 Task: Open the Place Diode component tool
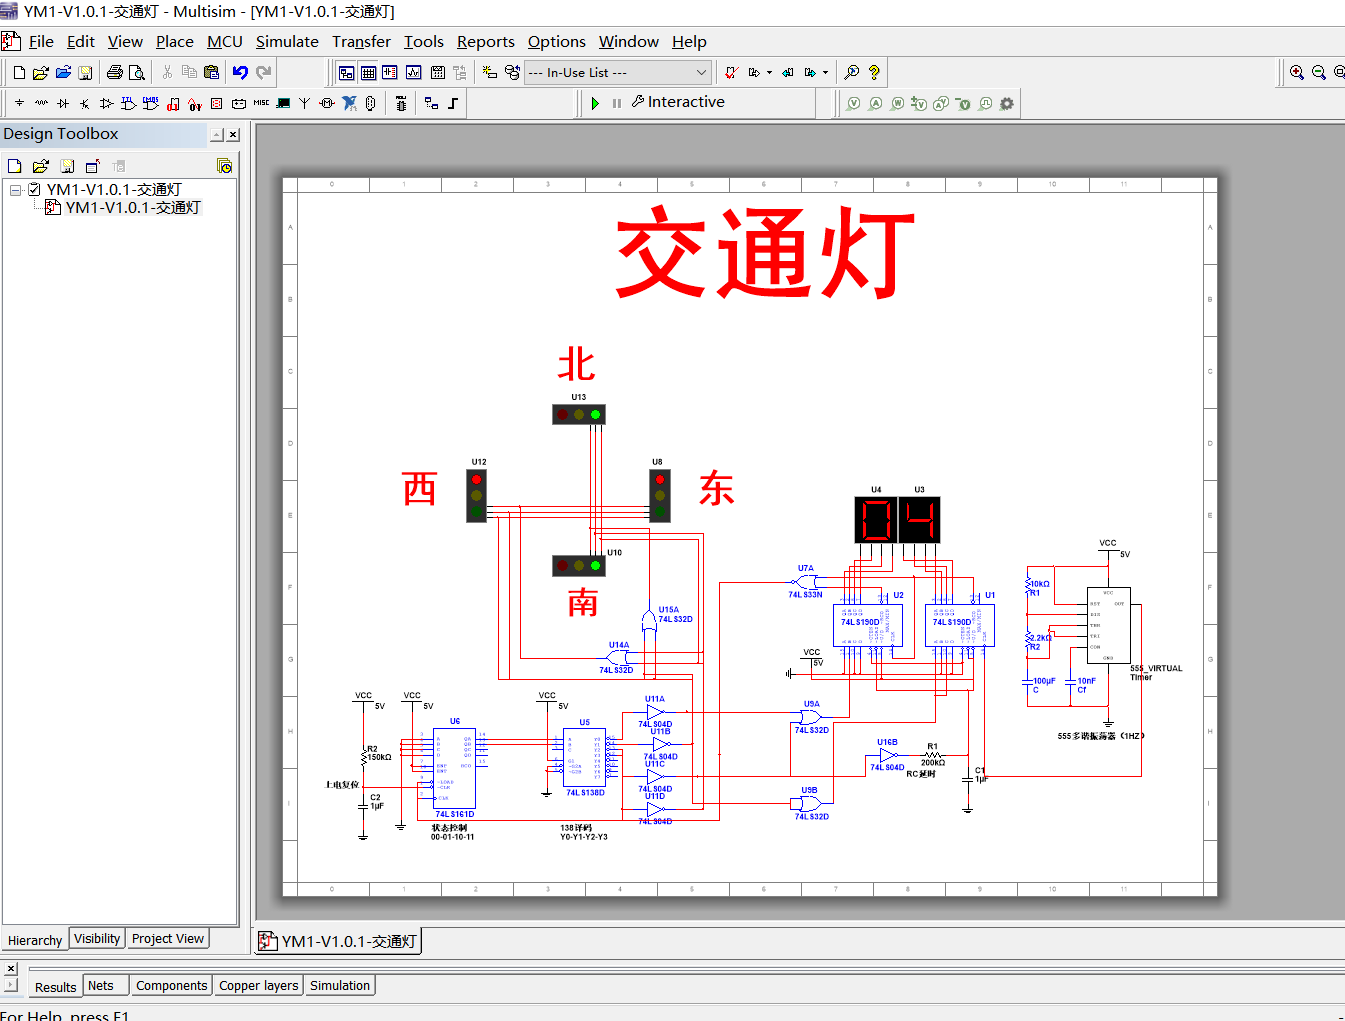(62, 102)
